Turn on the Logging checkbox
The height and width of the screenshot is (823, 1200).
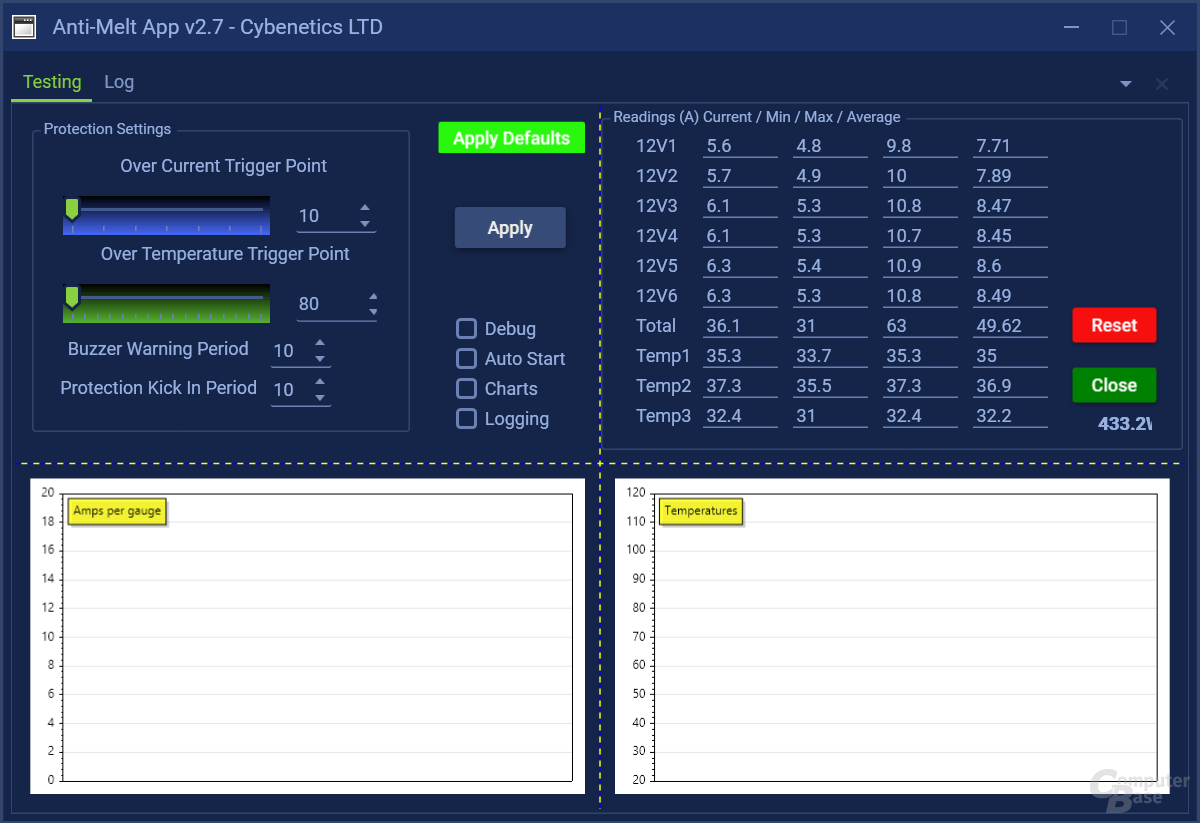pyautogui.click(x=466, y=419)
